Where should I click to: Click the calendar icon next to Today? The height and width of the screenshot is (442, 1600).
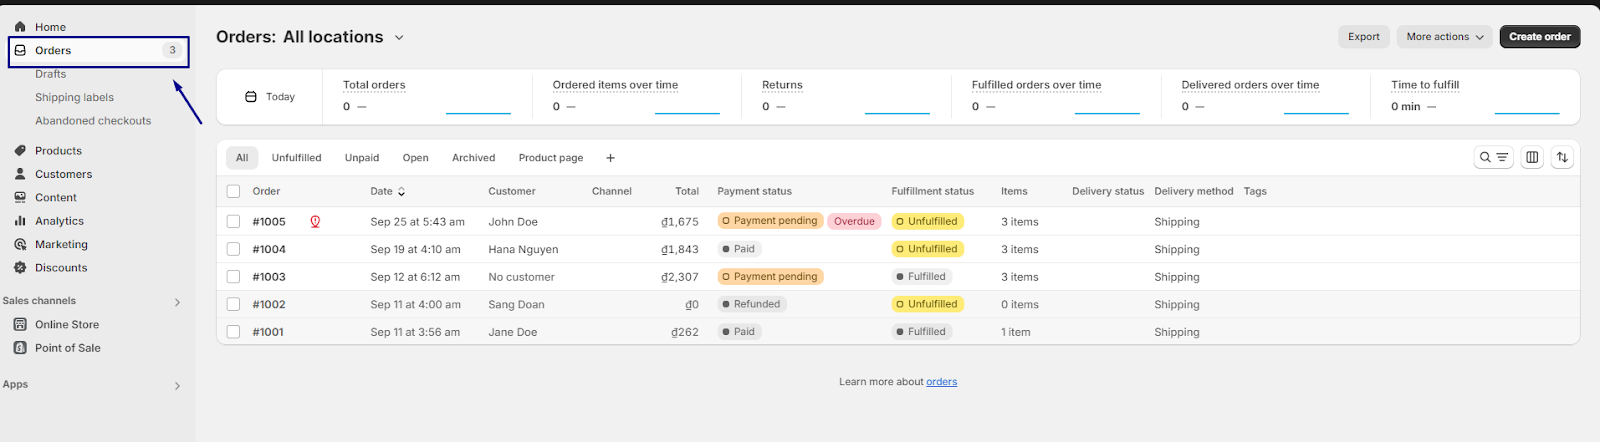pyautogui.click(x=251, y=97)
